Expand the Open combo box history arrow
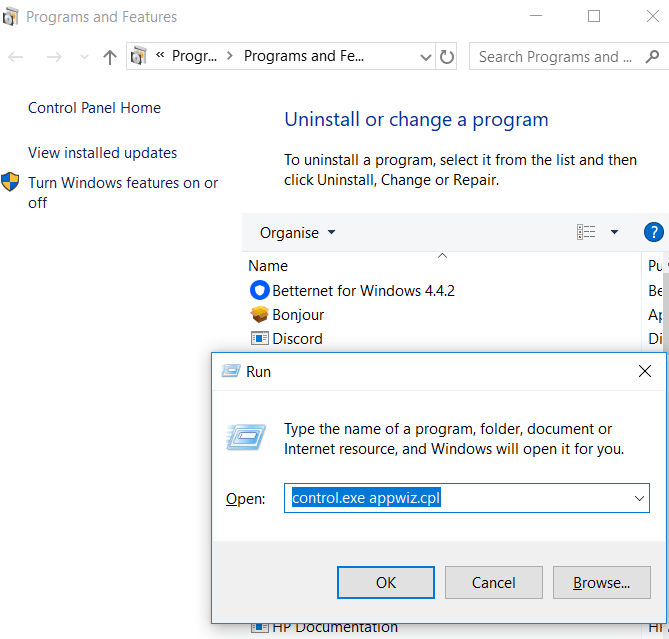The height and width of the screenshot is (639, 669). 639,498
